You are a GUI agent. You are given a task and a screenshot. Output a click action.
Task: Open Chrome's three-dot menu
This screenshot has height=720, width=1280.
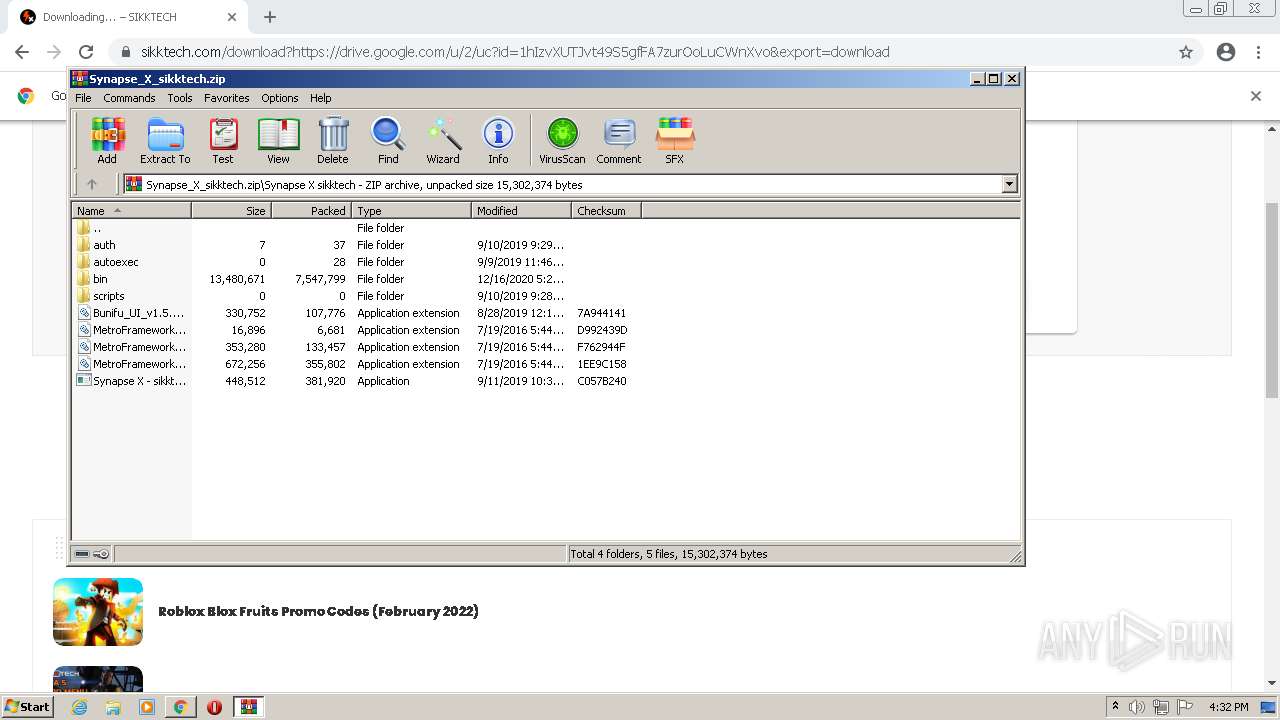click(1259, 52)
